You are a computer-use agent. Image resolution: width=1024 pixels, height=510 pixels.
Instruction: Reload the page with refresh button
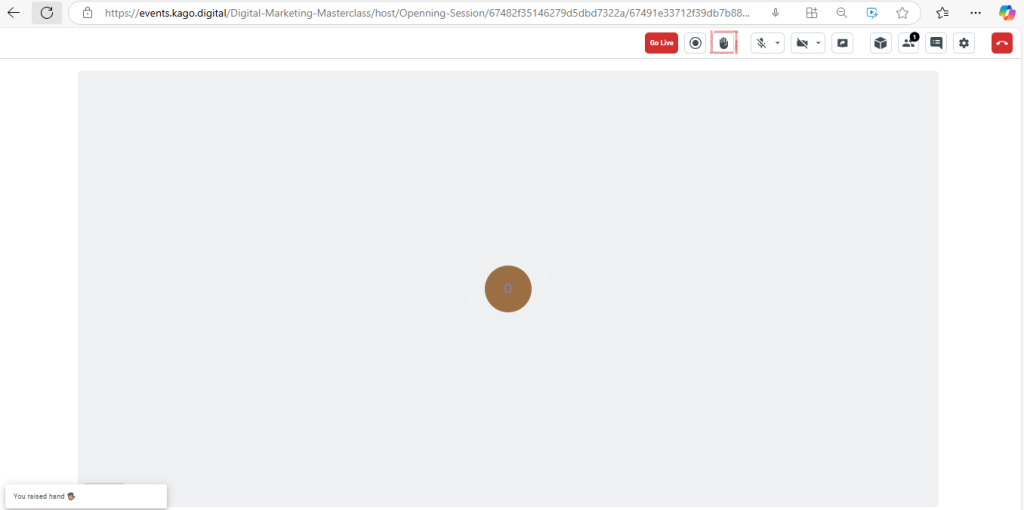46,13
